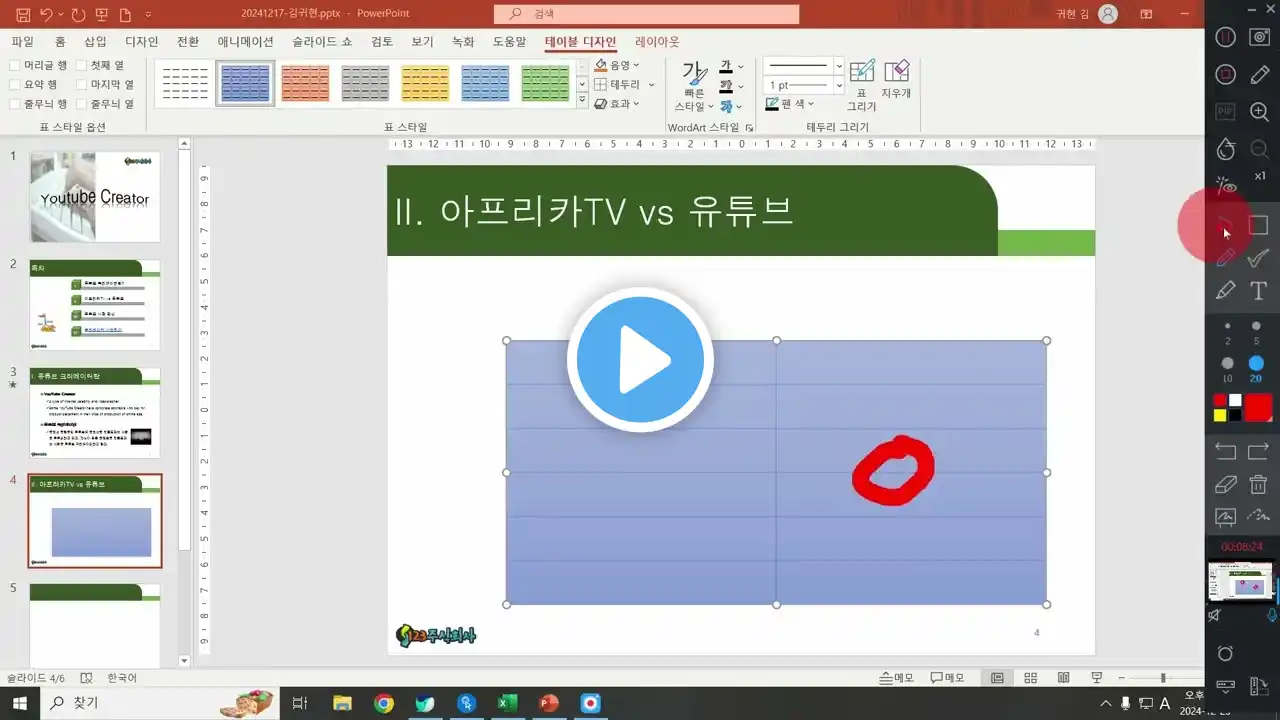The height and width of the screenshot is (720, 1280).
Task: Click the large red current color swatch
Action: pos(1258,407)
